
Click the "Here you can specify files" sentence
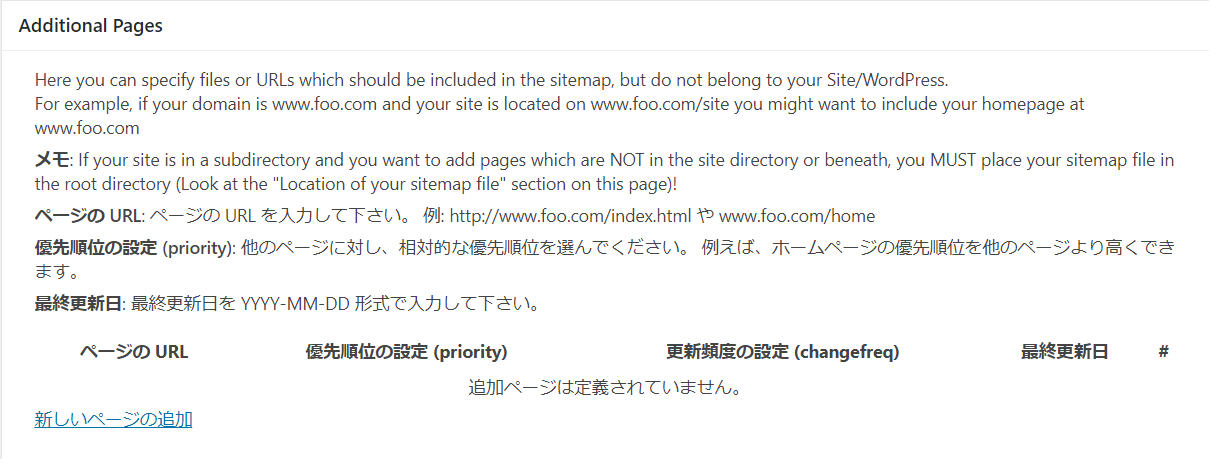coord(490,79)
